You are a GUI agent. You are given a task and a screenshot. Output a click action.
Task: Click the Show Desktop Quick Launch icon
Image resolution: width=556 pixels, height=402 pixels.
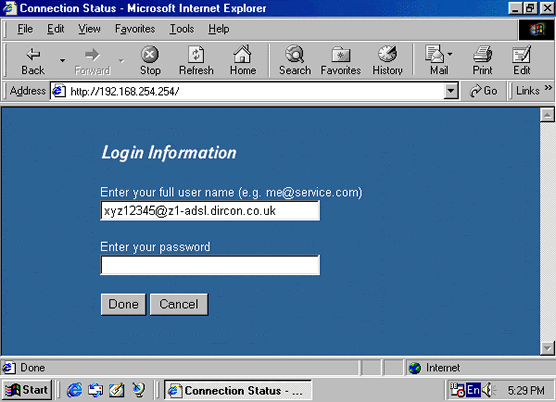tap(117, 390)
